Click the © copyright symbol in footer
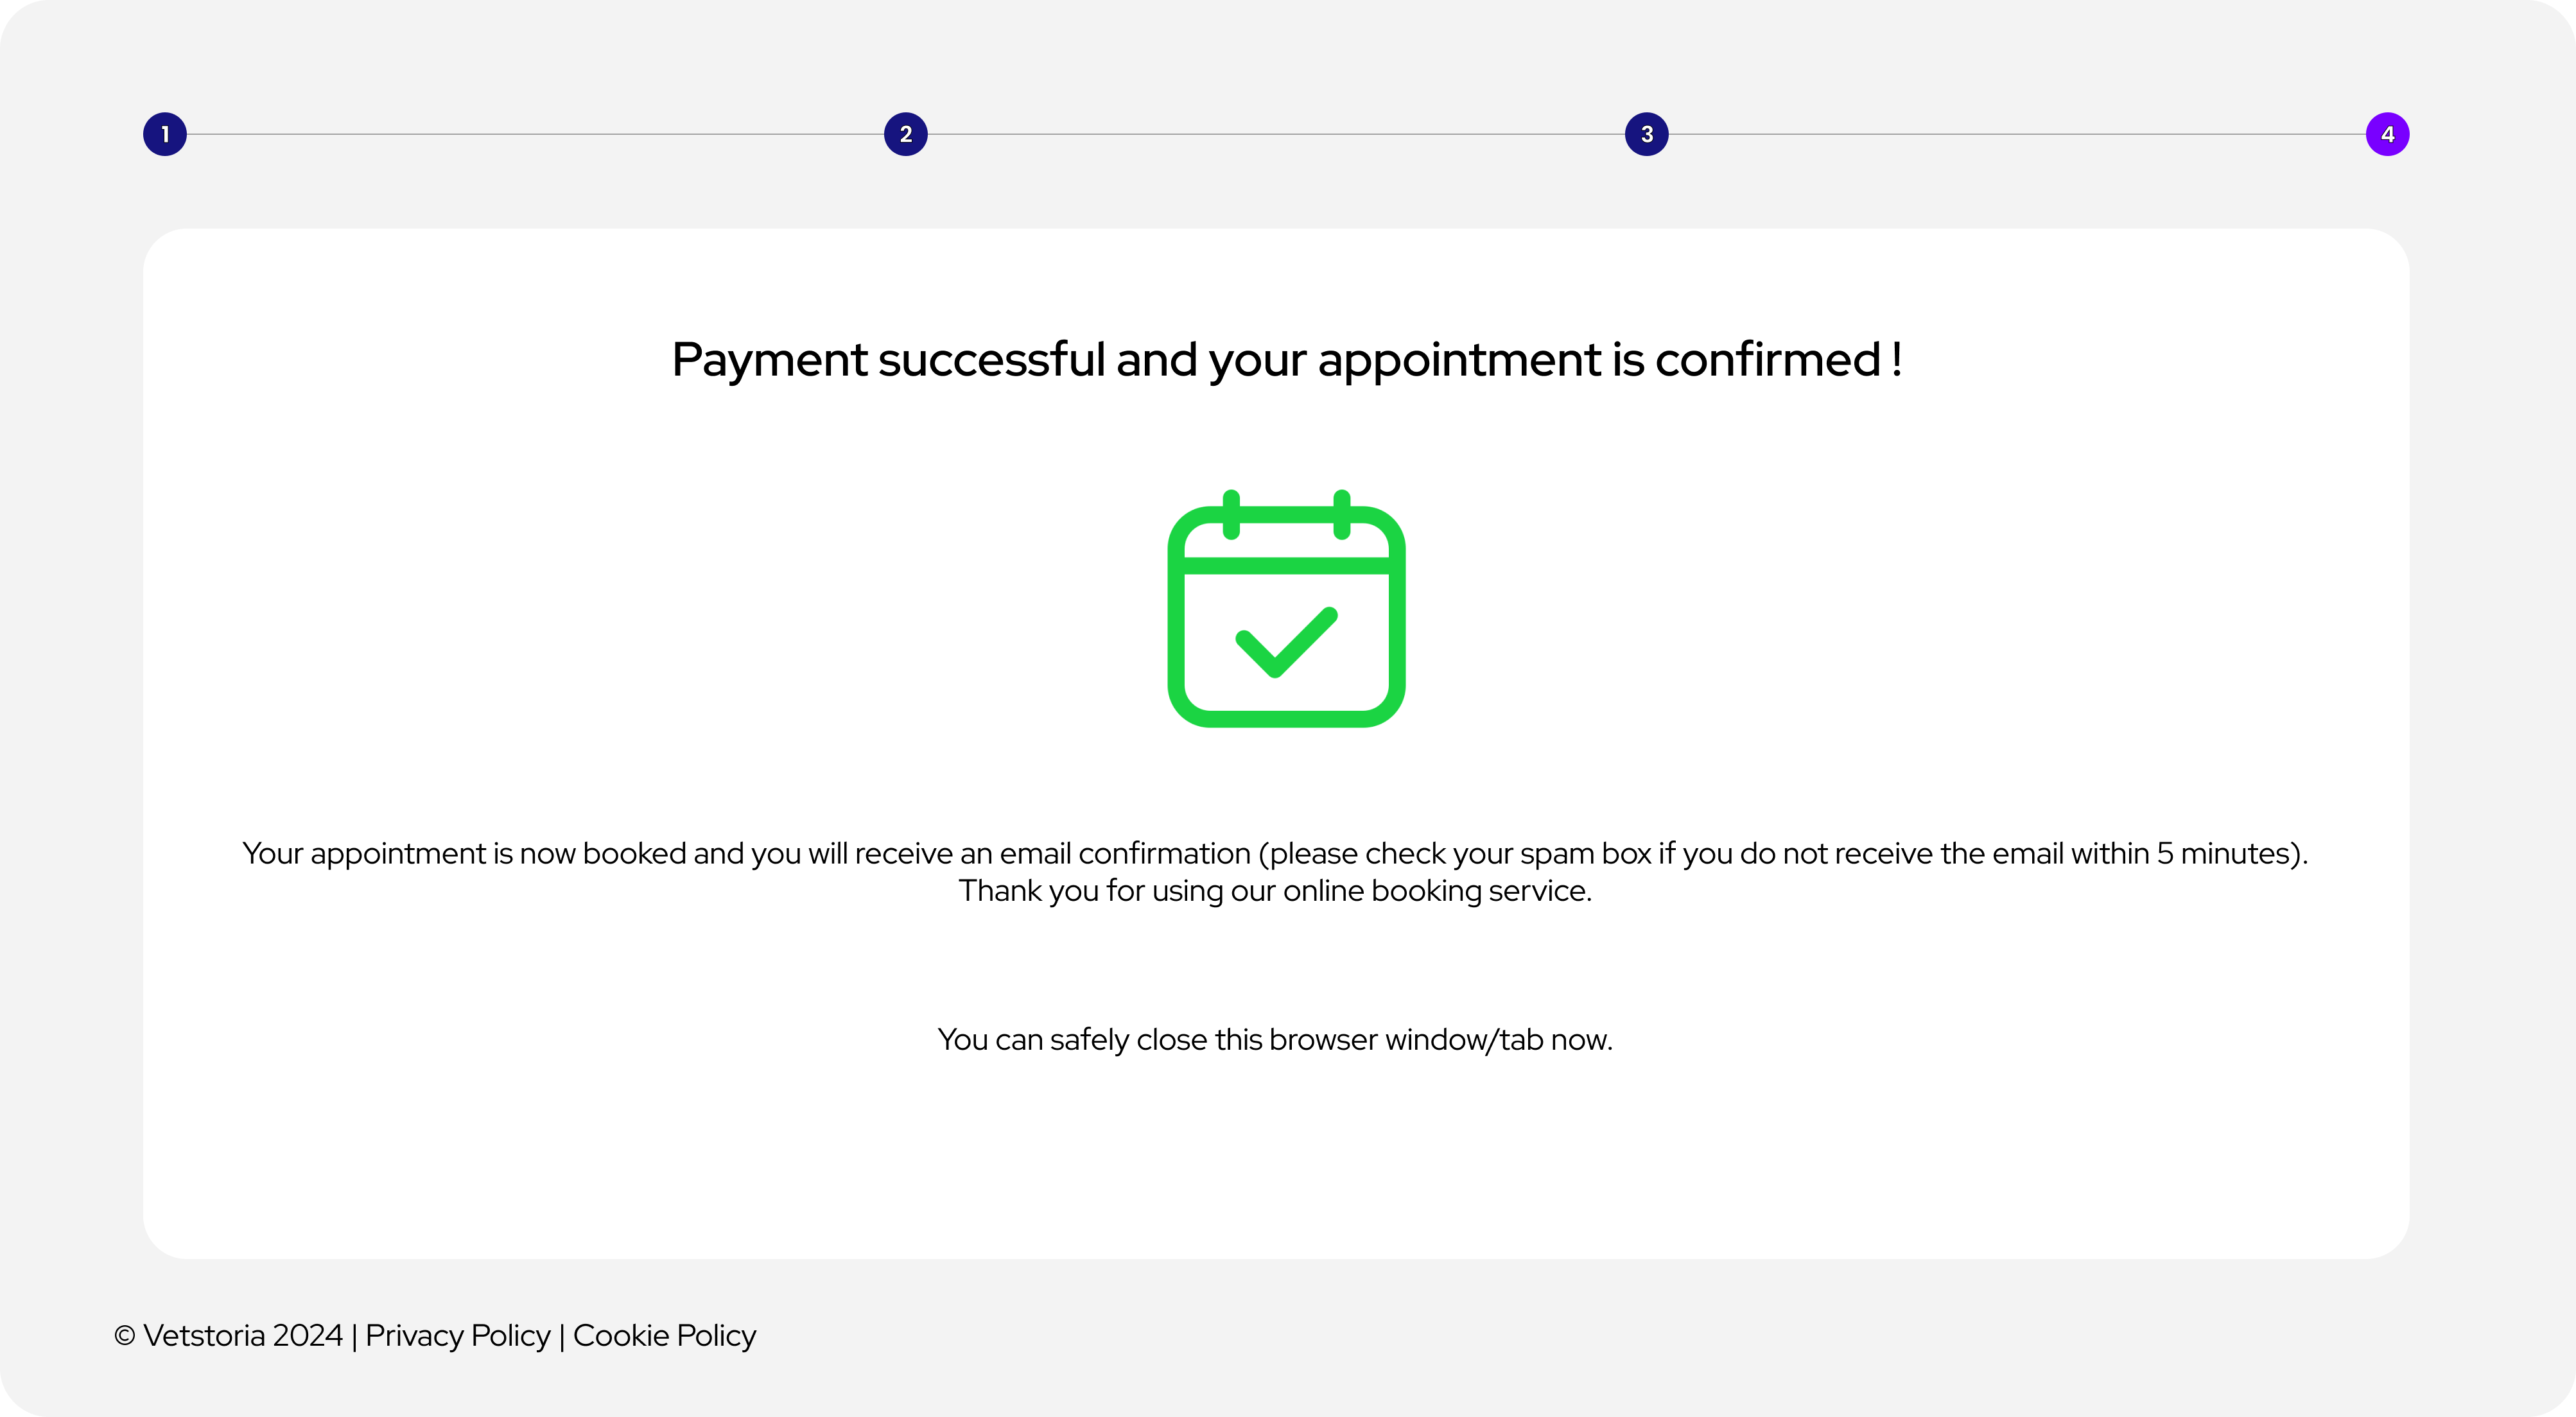The height and width of the screenshot is (1417, 2576). tap(125, 1336)
